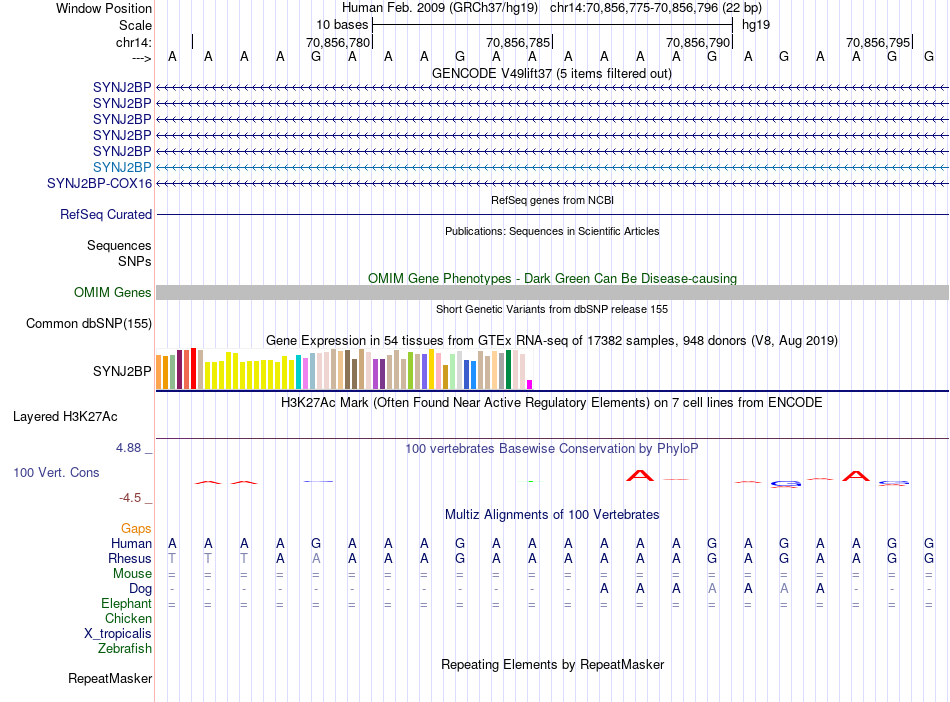The height and width of the screenshot is (702, 950).
Task: Click 'Short Genetic Variants from dbSNP release 155' title
Action: click(x=552, y=309)
